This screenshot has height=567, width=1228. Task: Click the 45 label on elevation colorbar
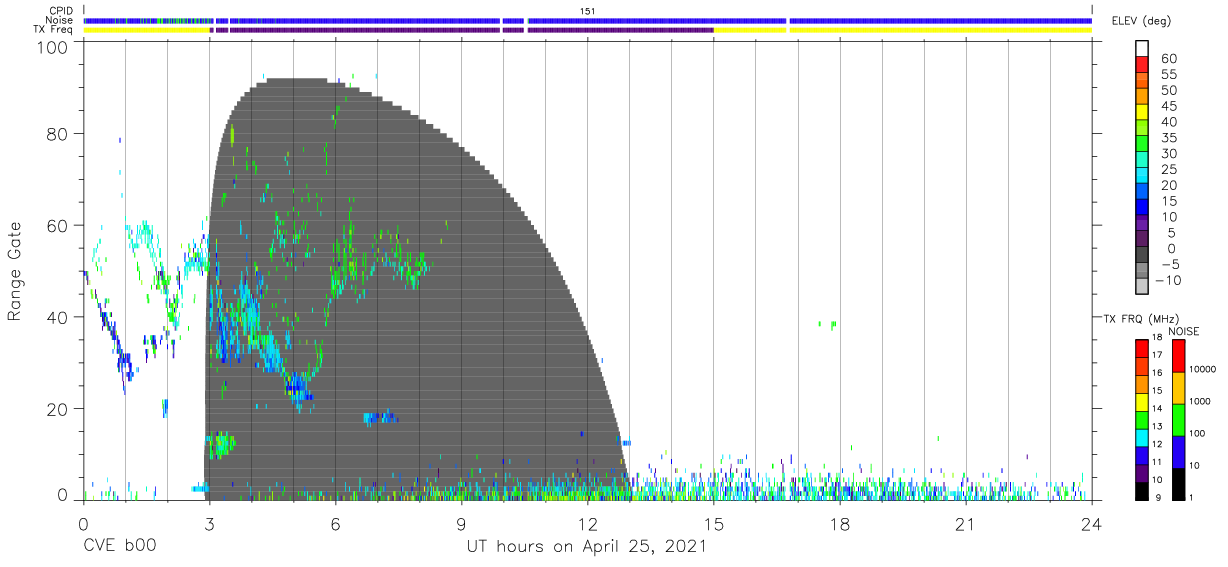(1167, 107)
